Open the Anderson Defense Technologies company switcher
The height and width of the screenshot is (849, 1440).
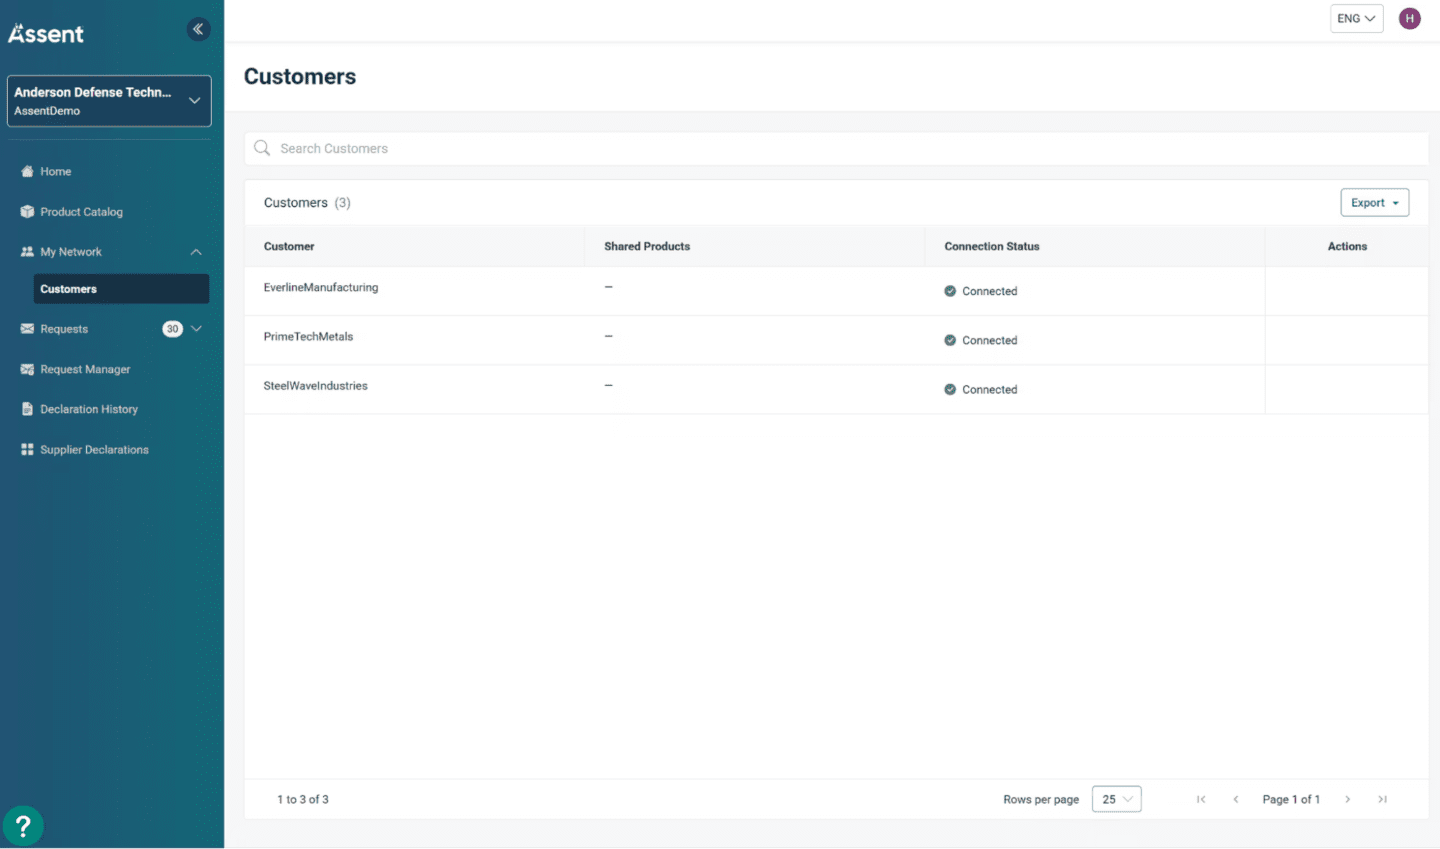point(108,100)
